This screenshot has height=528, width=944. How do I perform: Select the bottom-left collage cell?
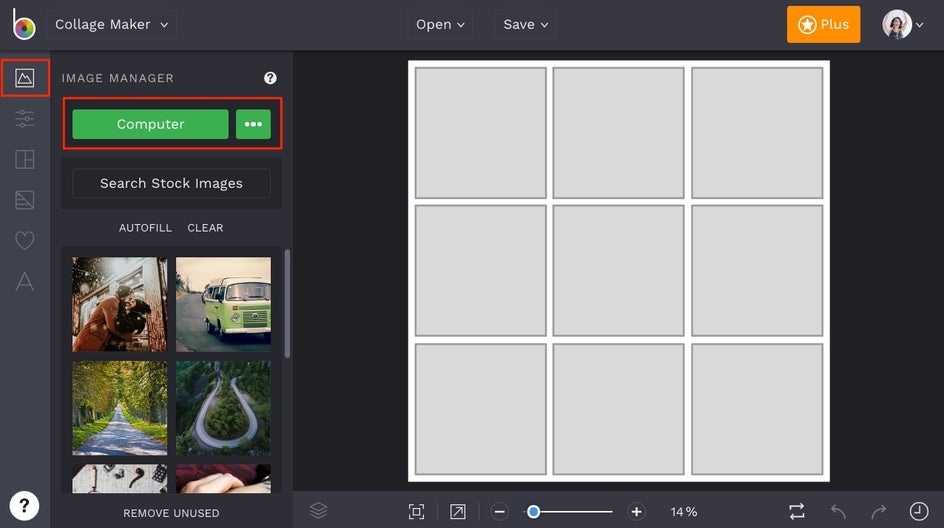tap(480, 409)
